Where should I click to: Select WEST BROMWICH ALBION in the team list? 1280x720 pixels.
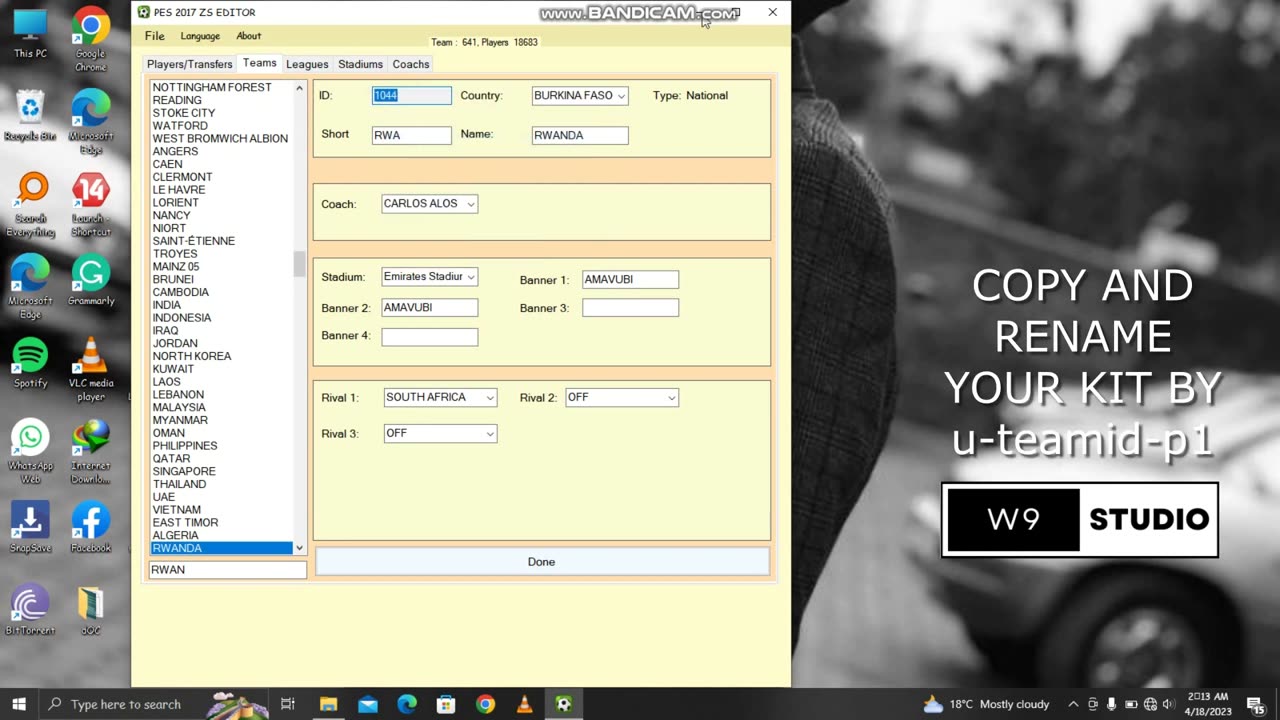(x=220, y=139)
